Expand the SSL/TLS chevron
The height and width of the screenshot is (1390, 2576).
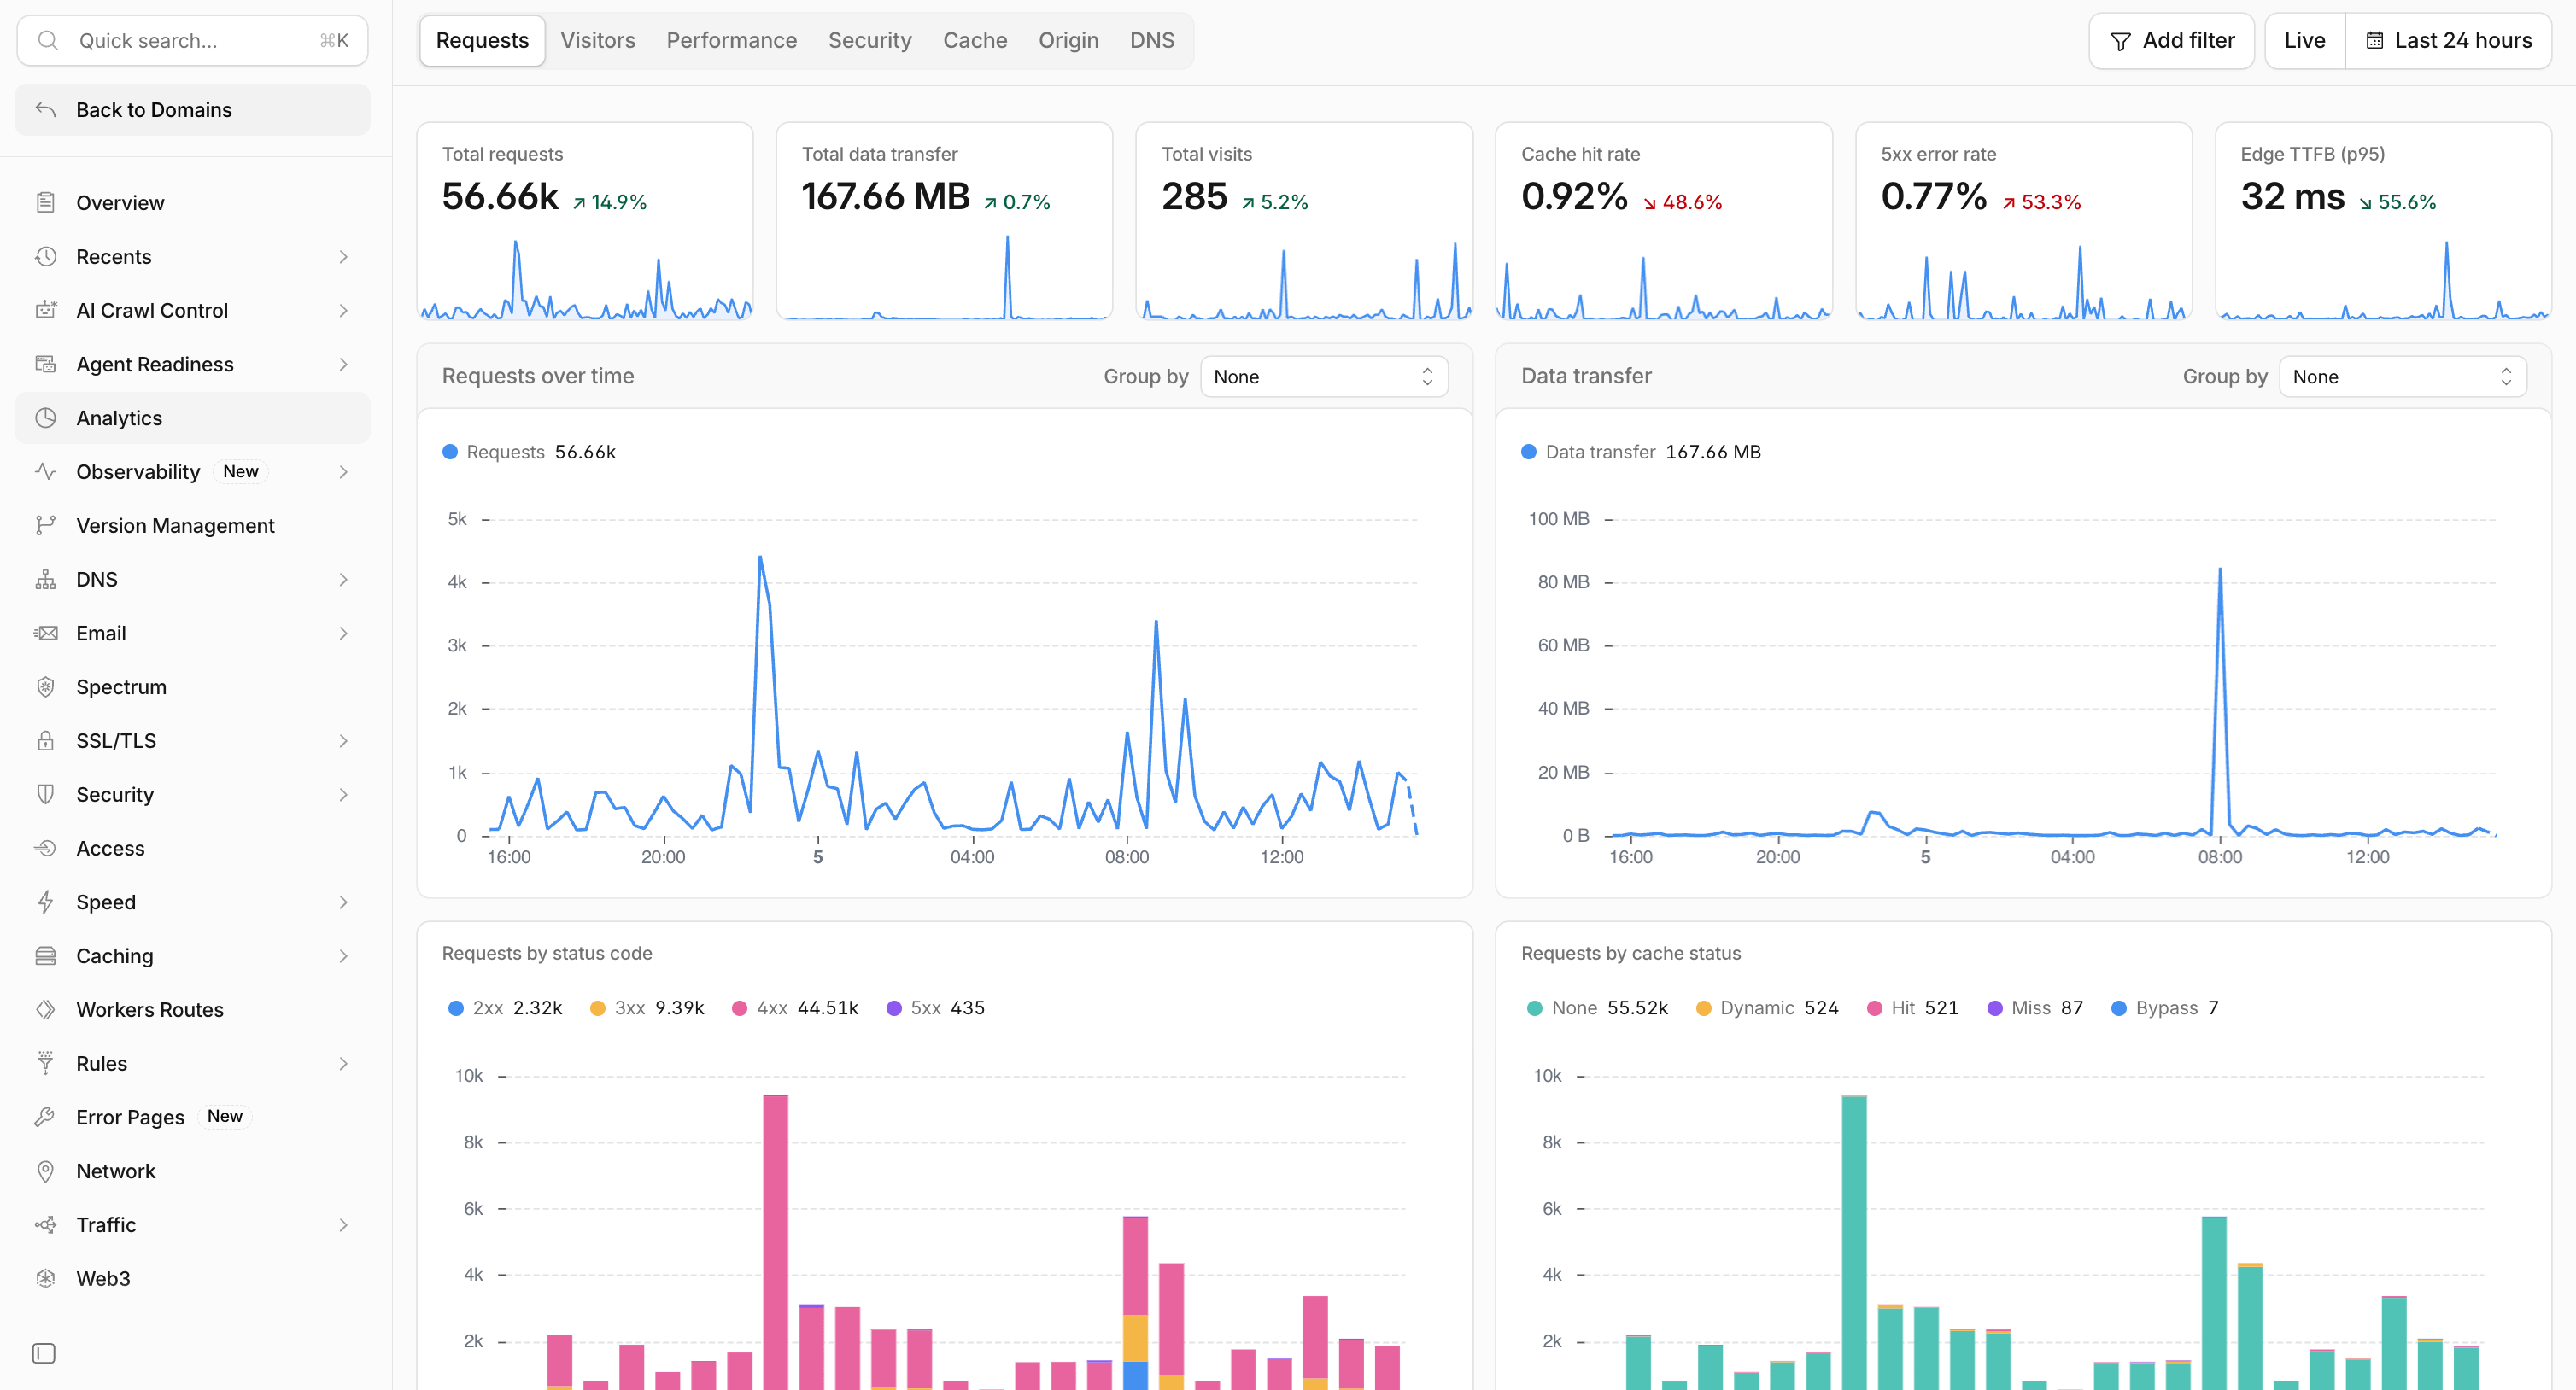click(x=343, y=741)
